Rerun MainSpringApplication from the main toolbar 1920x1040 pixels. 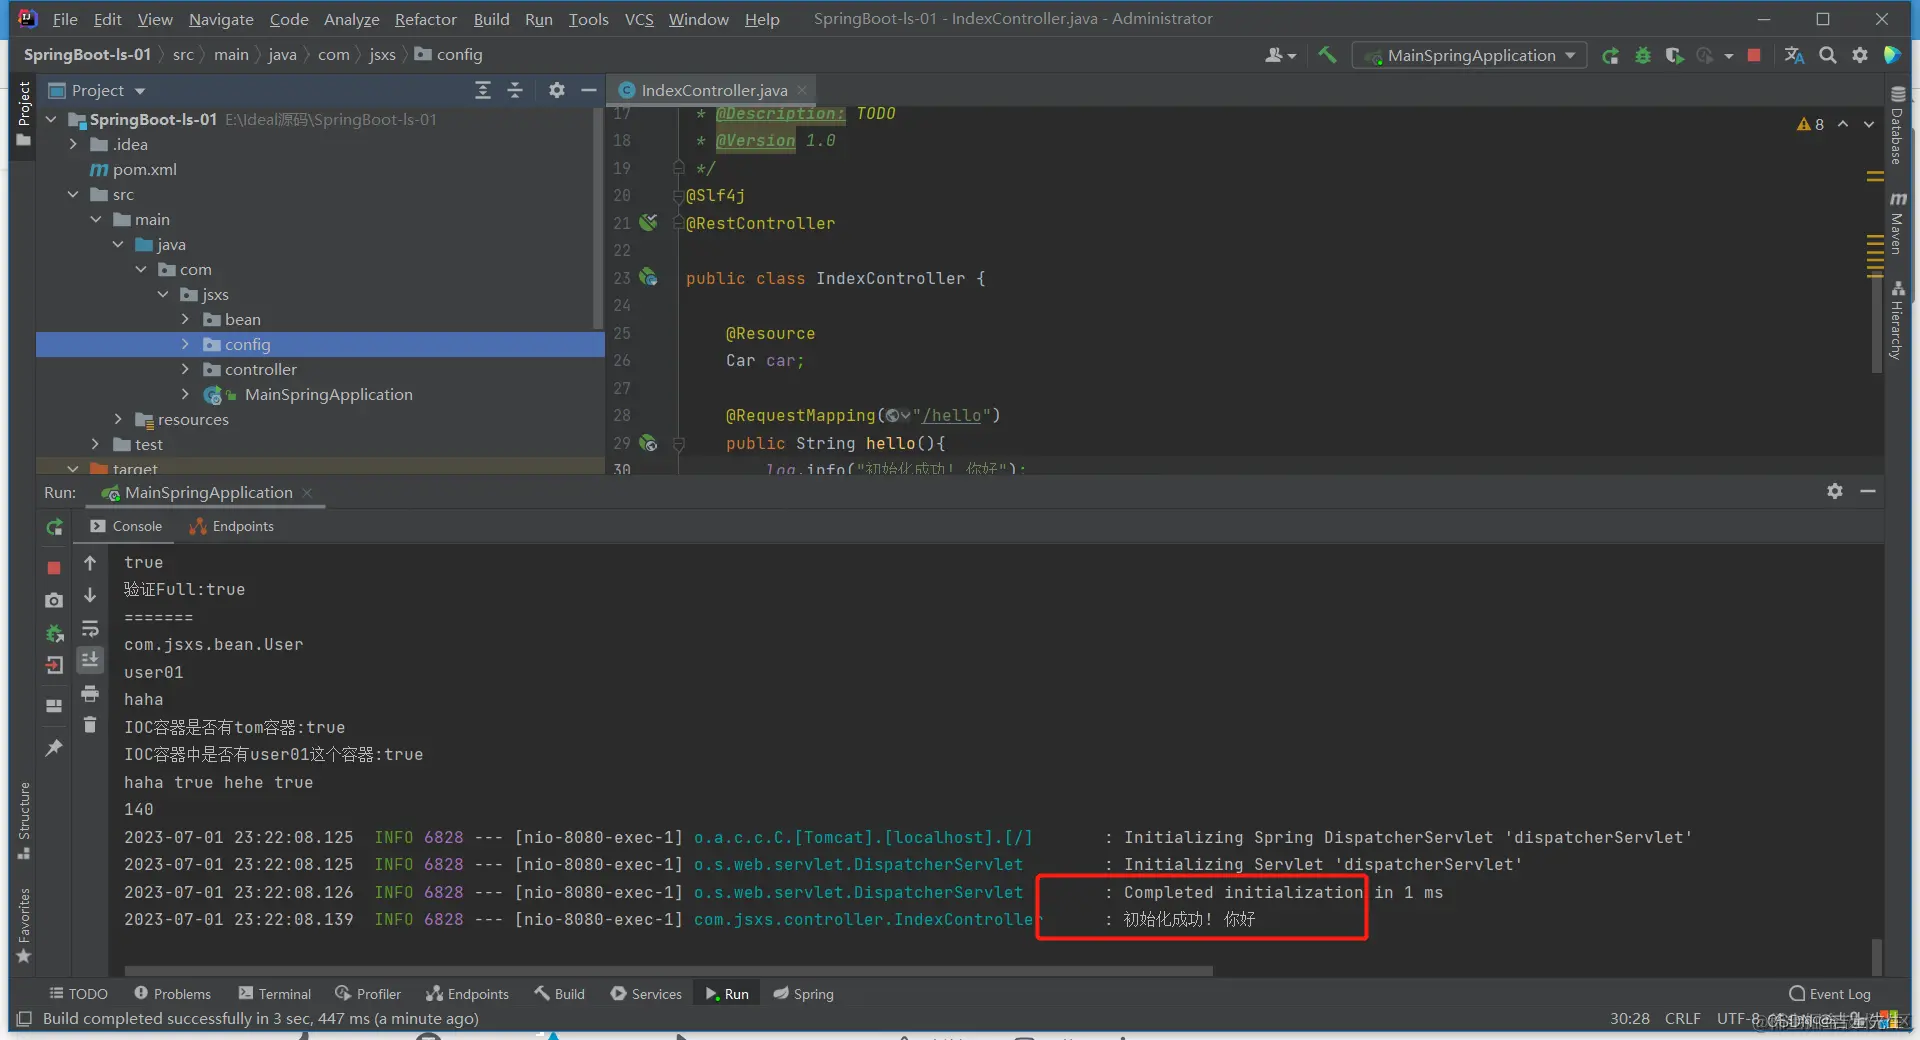tap(1610, 56)
